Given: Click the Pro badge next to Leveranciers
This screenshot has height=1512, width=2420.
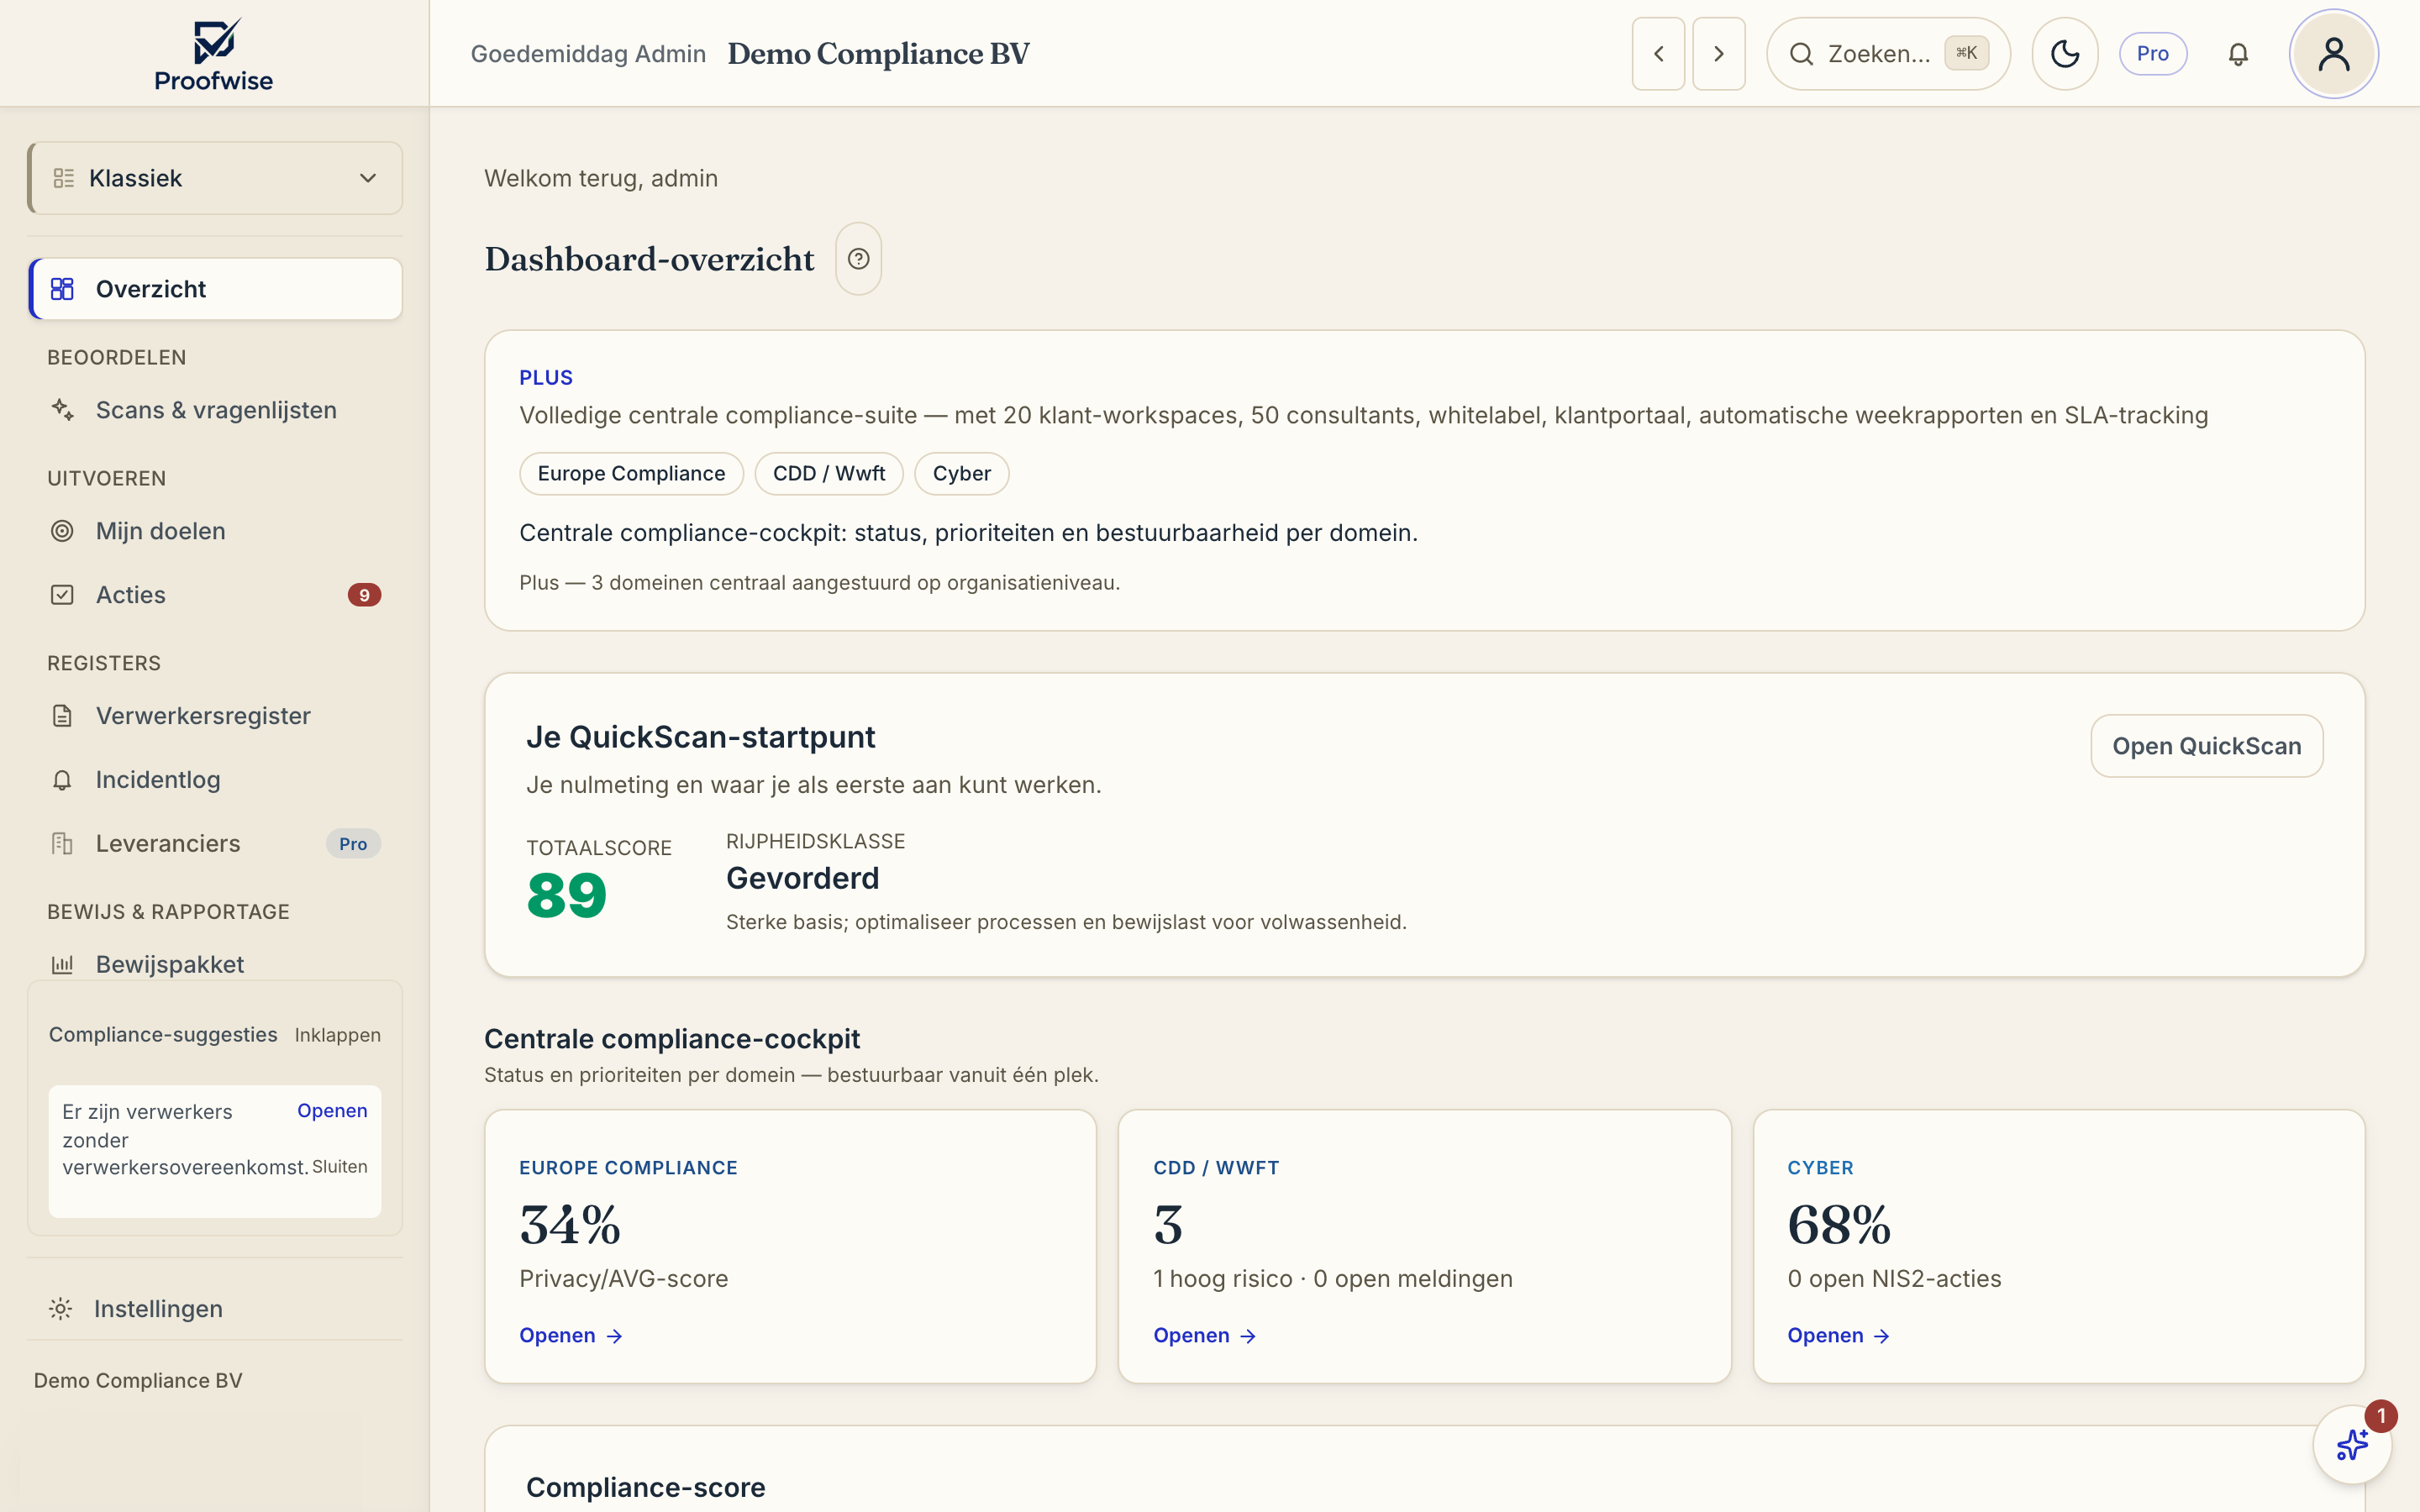Looking at the screenshot, I should tap(353, 844).
